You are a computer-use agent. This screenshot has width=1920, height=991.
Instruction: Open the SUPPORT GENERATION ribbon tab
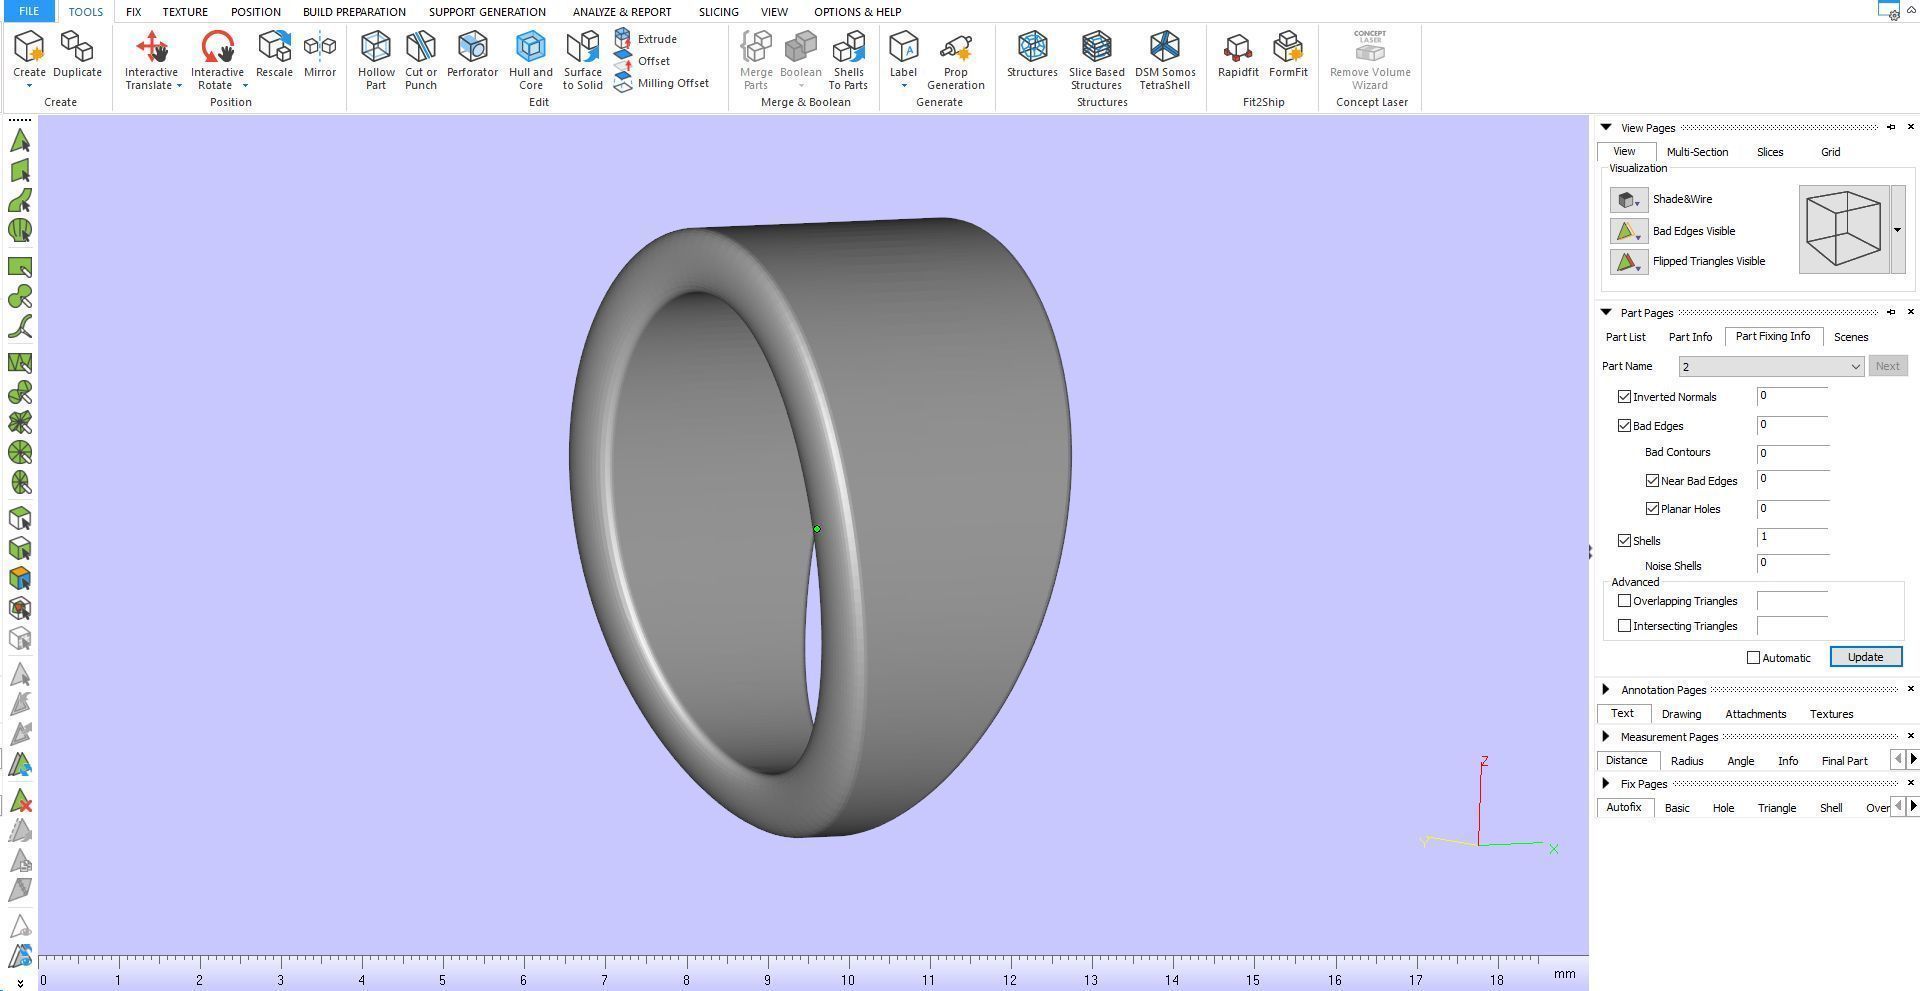pyautogui.click(x=487, y=12)
